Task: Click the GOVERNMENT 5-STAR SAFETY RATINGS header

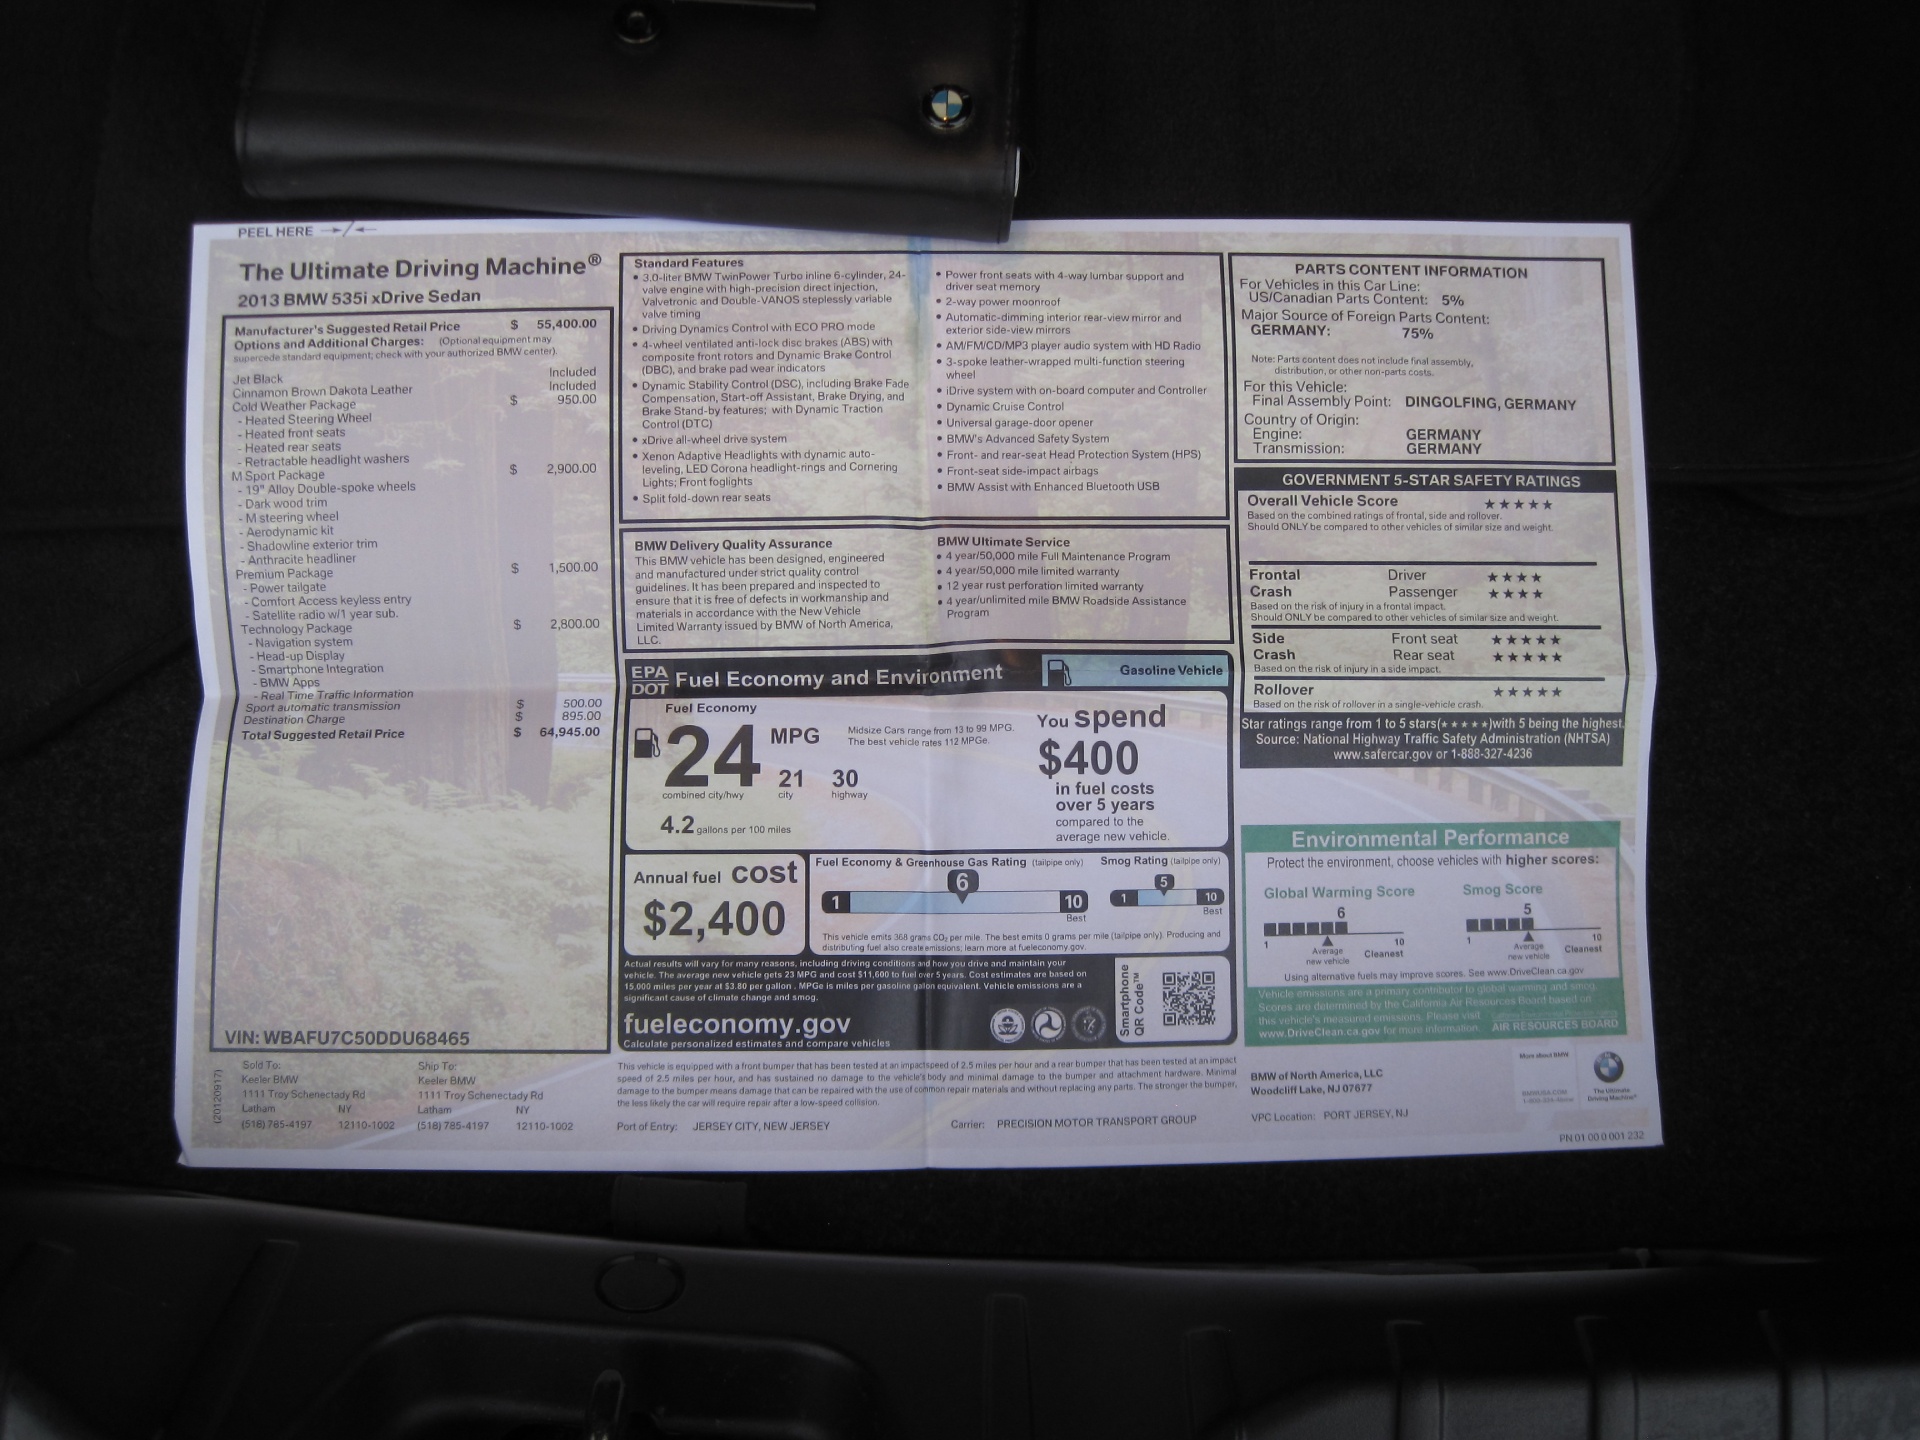Action: (x=1431, y=480)
